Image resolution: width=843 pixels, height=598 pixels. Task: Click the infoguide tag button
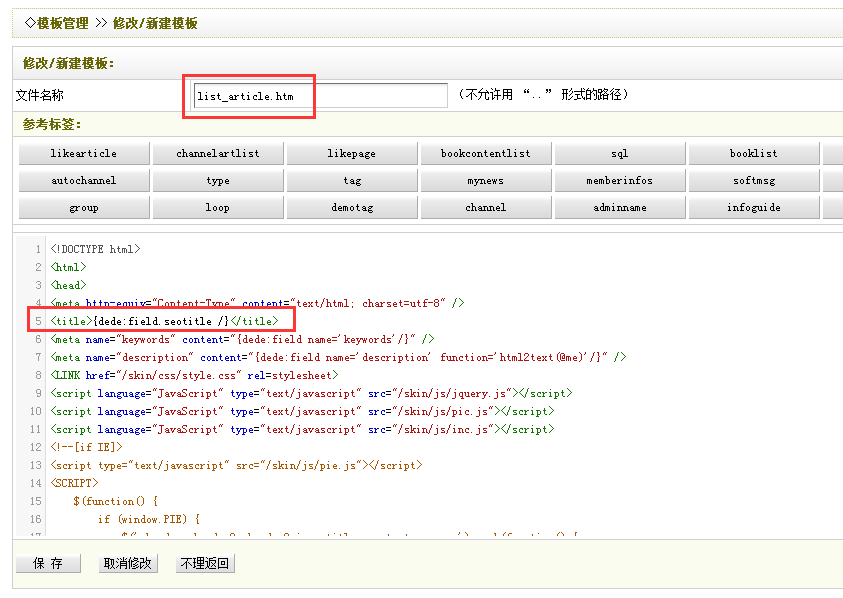pos(754,208)
